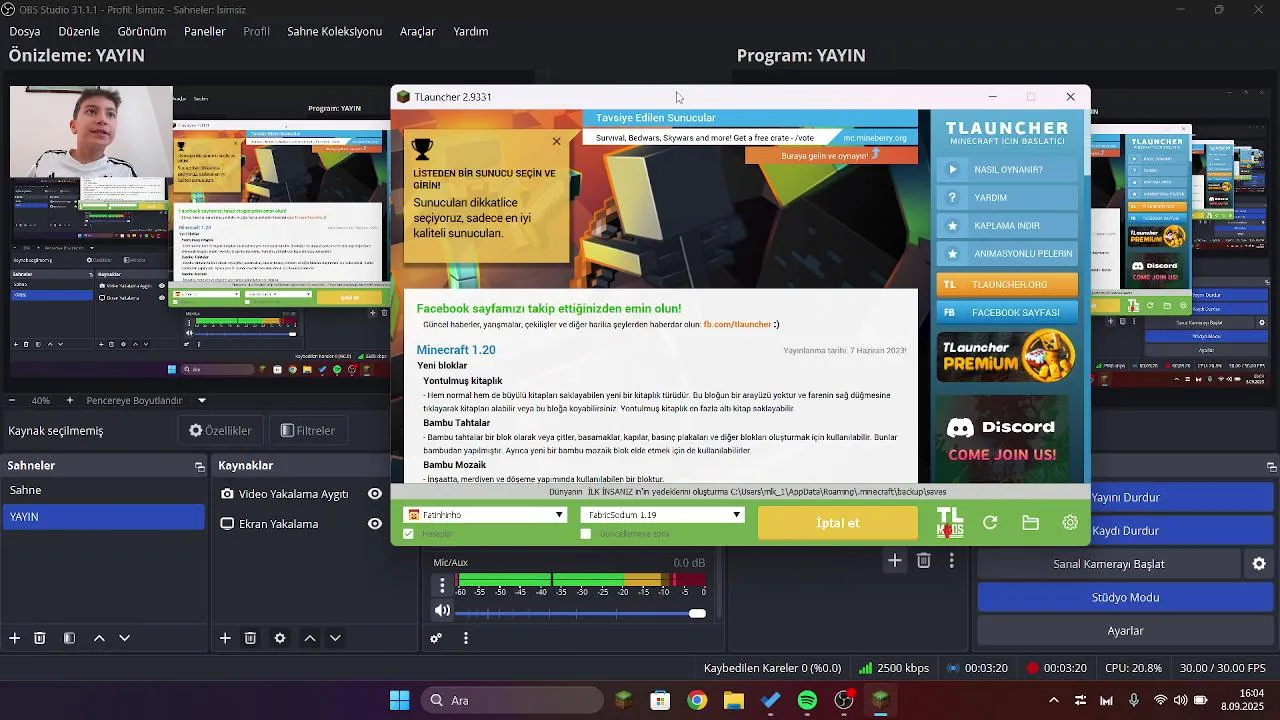Hide the Video Yakalama Aygıtı source
Viewport: 1280px width, 720px height.
(x=375, y=494)
